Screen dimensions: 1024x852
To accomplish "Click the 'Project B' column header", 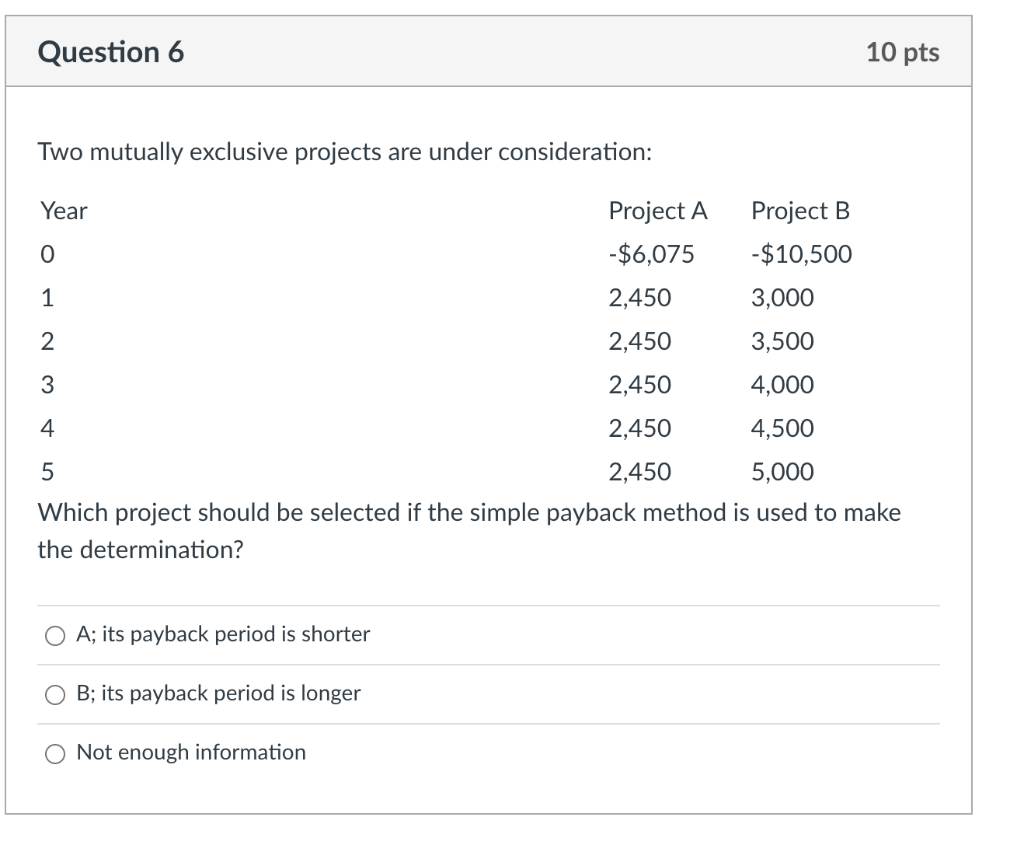I will click(x=800, y=210).
